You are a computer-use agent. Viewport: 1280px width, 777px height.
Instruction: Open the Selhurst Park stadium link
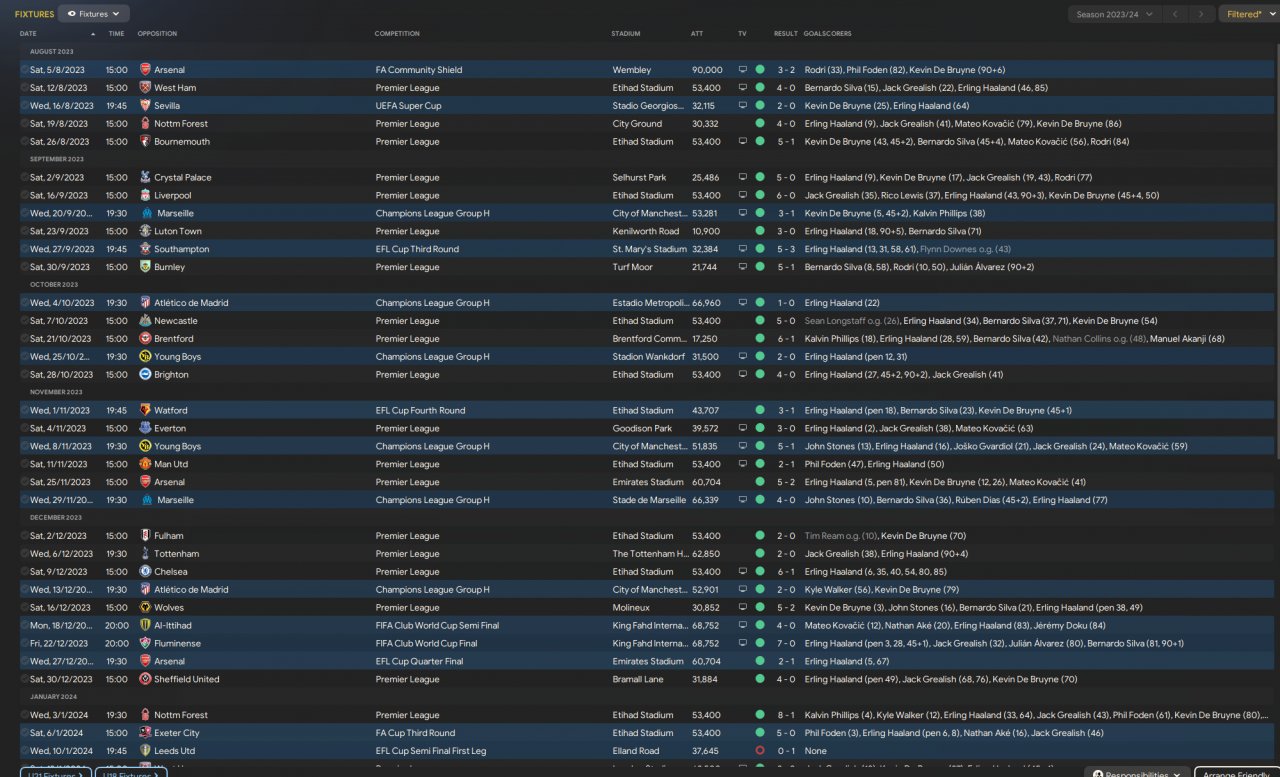click(x=639, y=178)
